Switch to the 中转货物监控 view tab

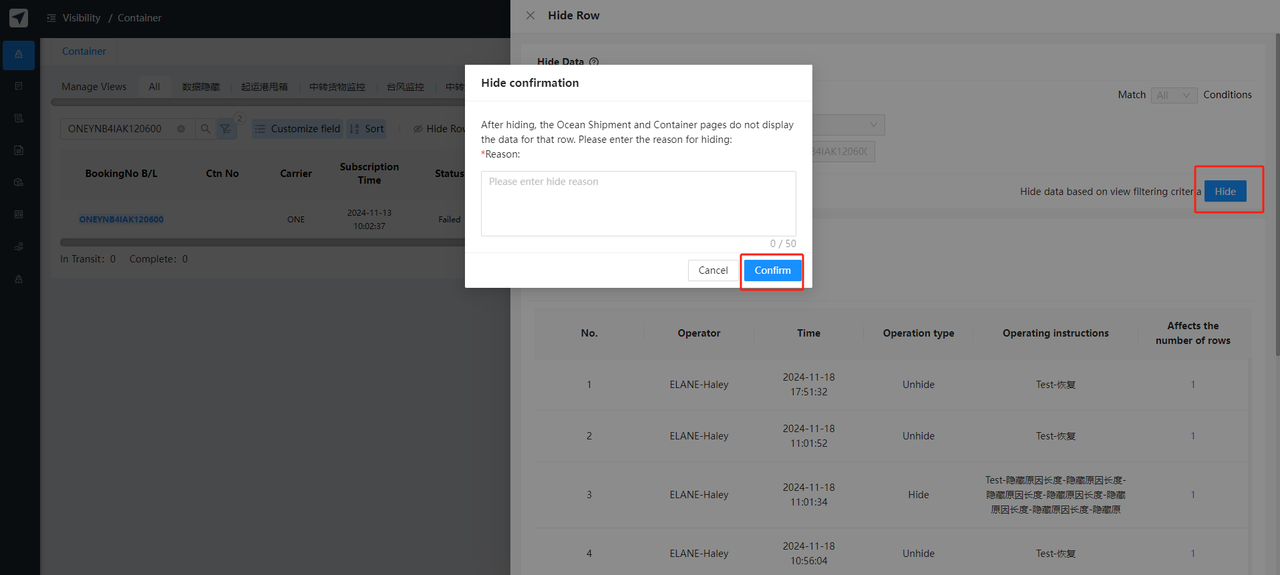(x=337, y=87)
